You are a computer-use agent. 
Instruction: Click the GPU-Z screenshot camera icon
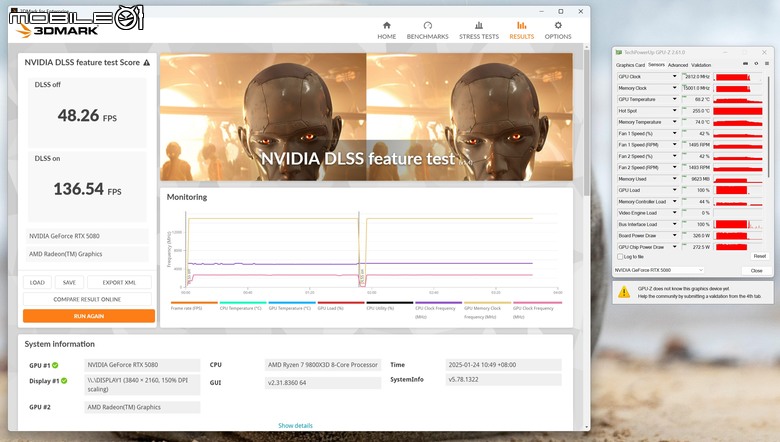pos(745,64)
